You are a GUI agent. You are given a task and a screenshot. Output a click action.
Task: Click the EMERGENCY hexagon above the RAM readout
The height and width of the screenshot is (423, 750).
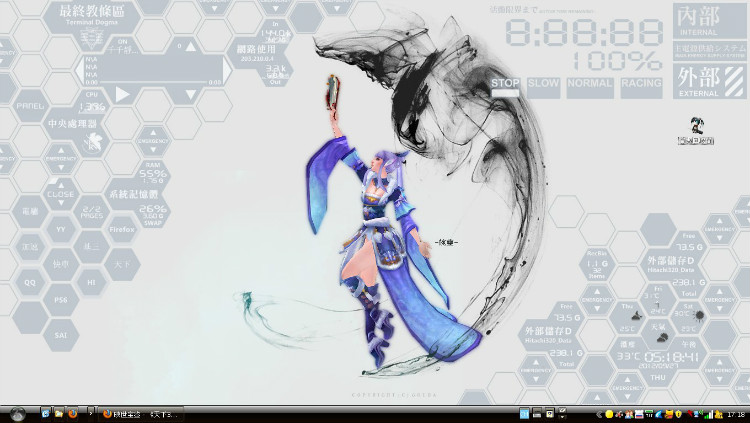pyautogui.click(x=153, y=141)
